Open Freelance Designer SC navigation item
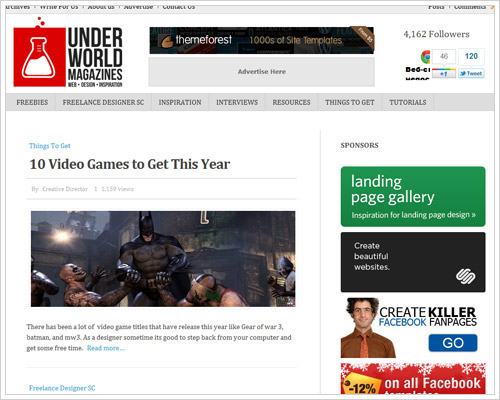Viewport: 500px width, 400px height. point(103,102)
